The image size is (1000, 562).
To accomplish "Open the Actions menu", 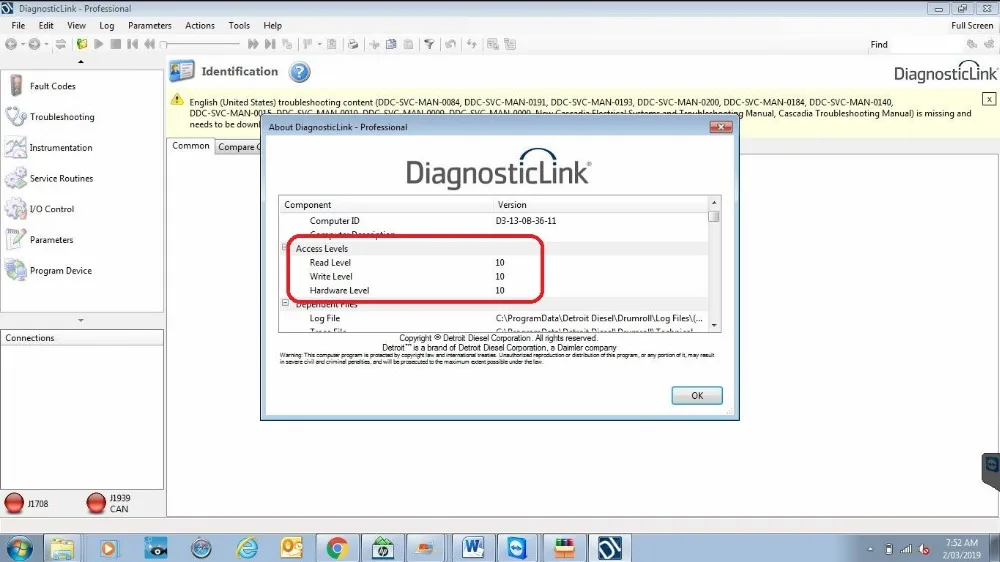I will pyautogui.click(x=200, y=26).
